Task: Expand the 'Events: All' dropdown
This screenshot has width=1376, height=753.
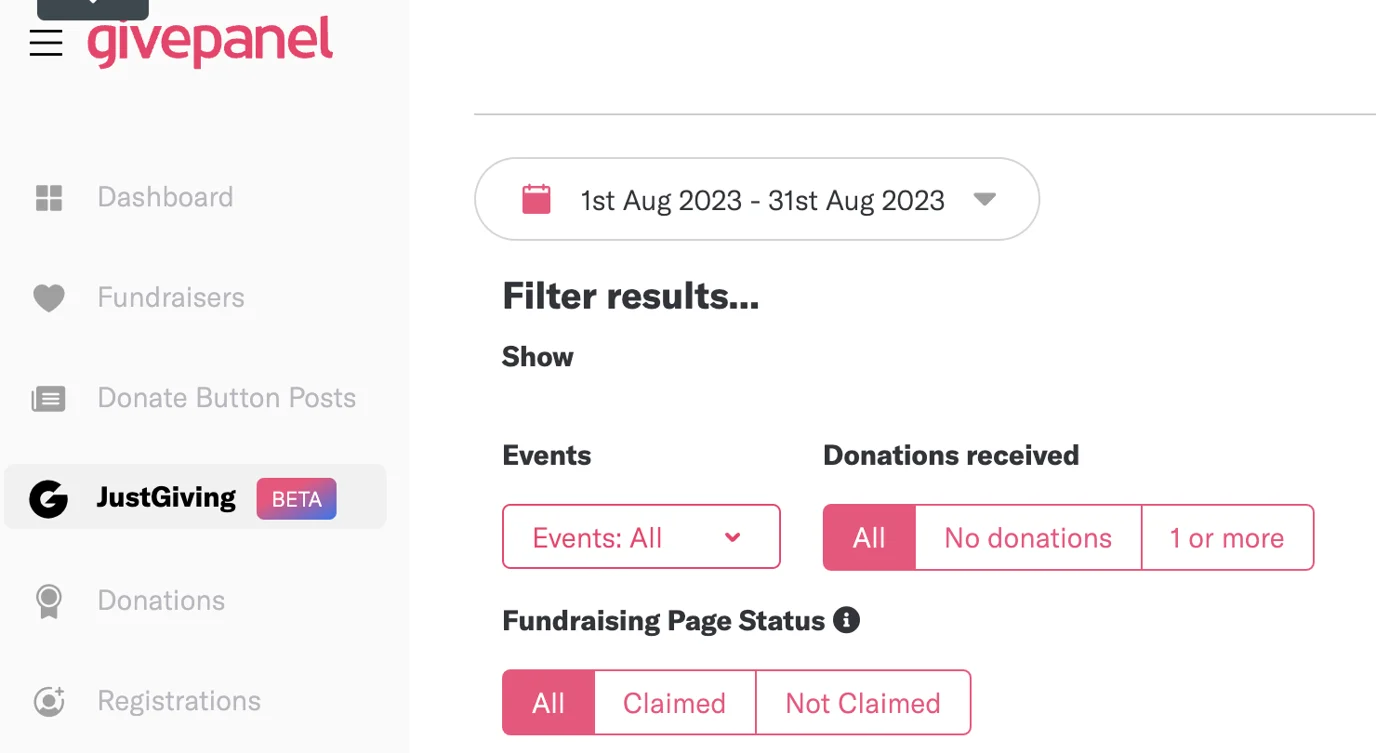Action: [640, 537]
